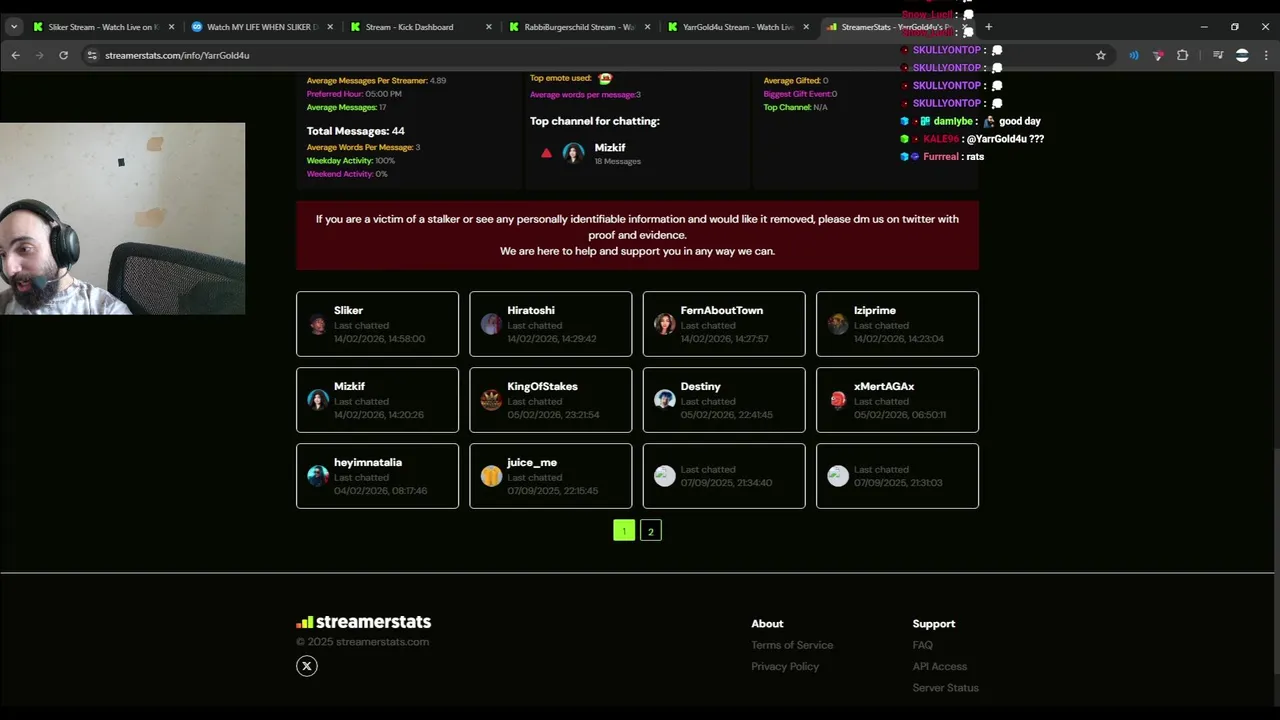Open the browser extensions puzzle icon
The height and width of the screenshot is (720, 1280).
(x=1182, y=55)
